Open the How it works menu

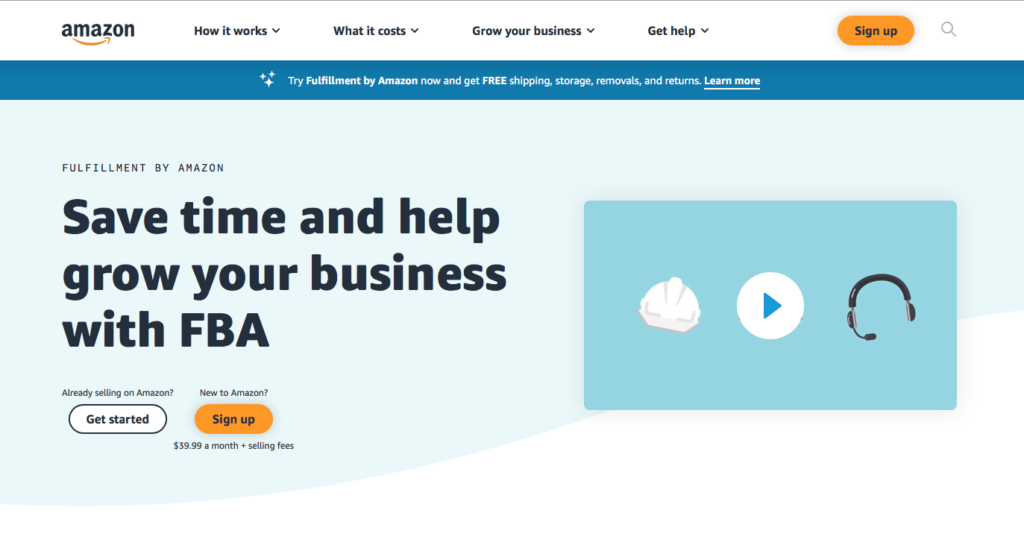[236, 31]
